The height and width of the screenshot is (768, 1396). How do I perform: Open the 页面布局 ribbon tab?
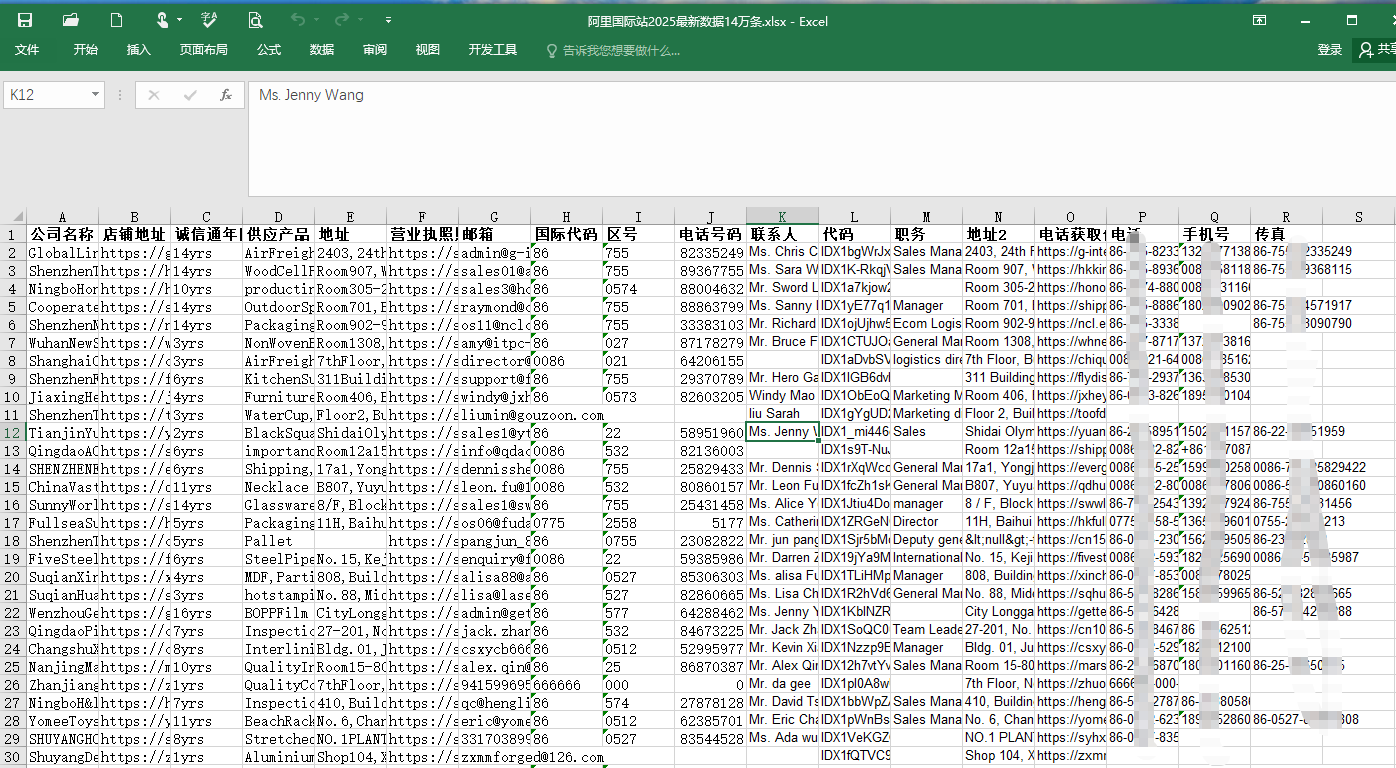pyautogui.click(x=204, y=50)
